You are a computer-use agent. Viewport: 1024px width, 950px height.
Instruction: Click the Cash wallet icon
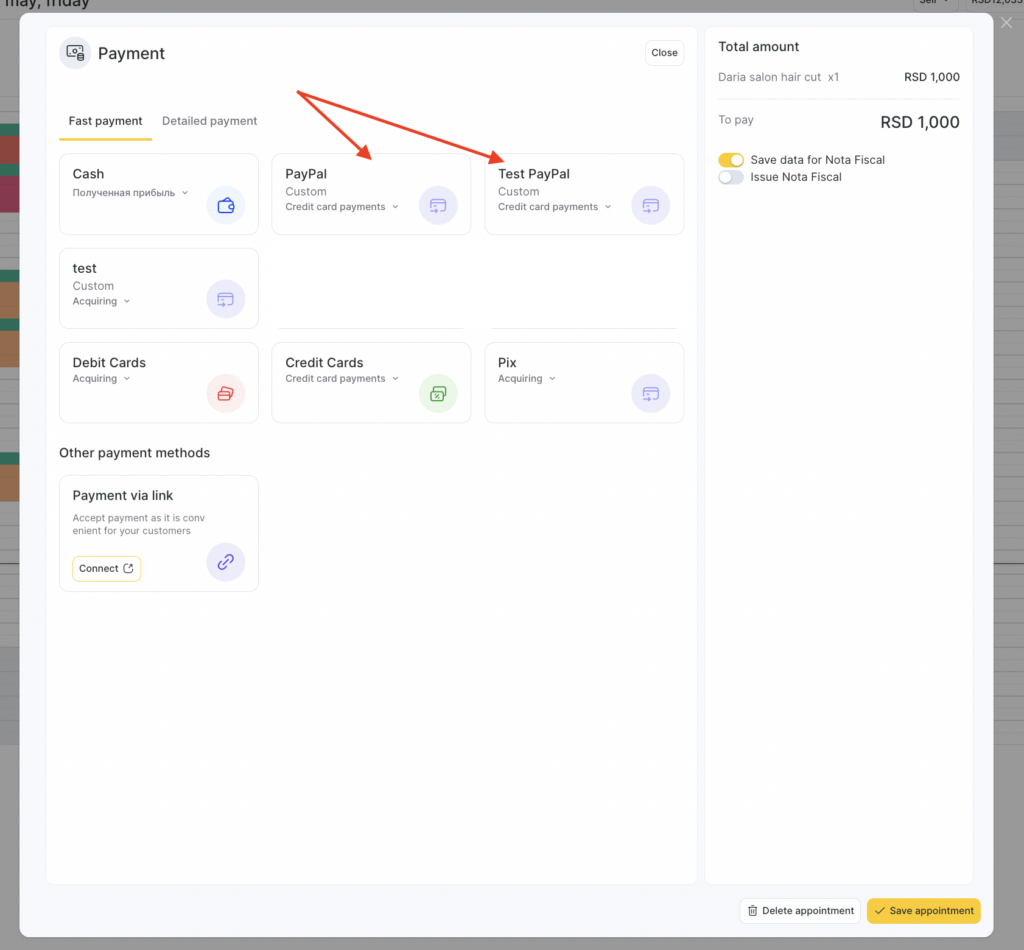226,206
